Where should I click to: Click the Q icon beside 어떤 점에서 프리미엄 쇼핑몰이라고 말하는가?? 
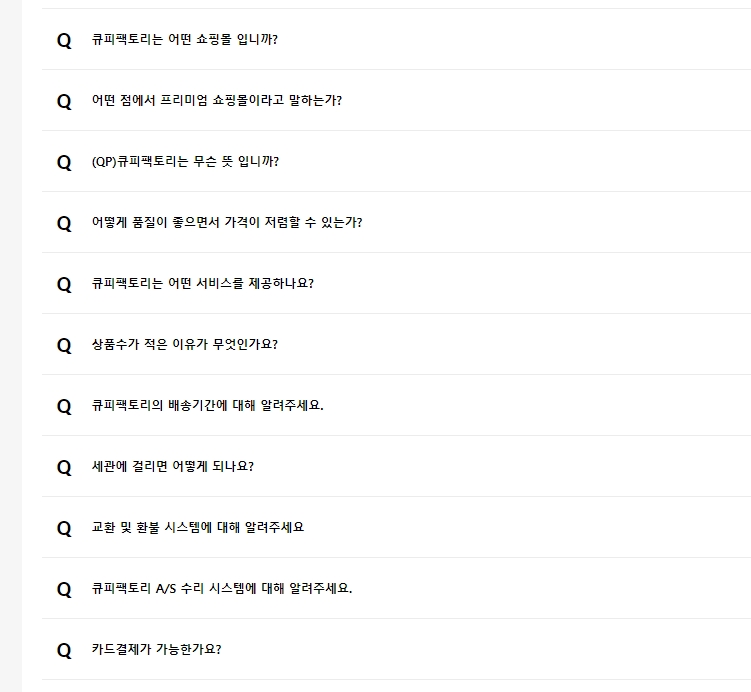[x=64, y=102]
